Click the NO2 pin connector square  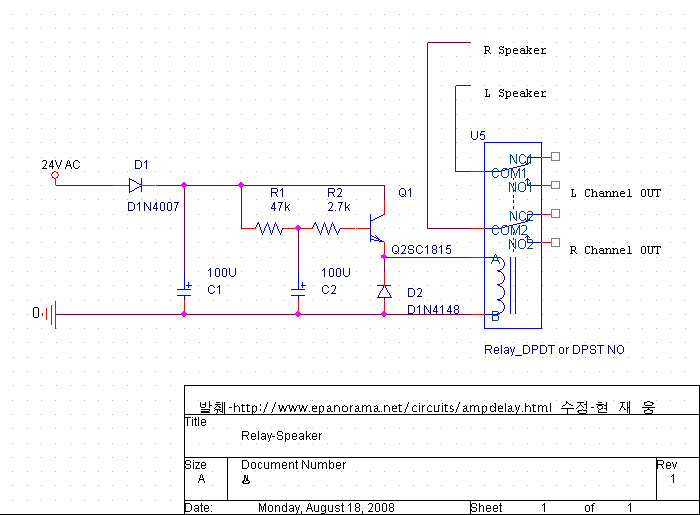(x=555, y=242)
